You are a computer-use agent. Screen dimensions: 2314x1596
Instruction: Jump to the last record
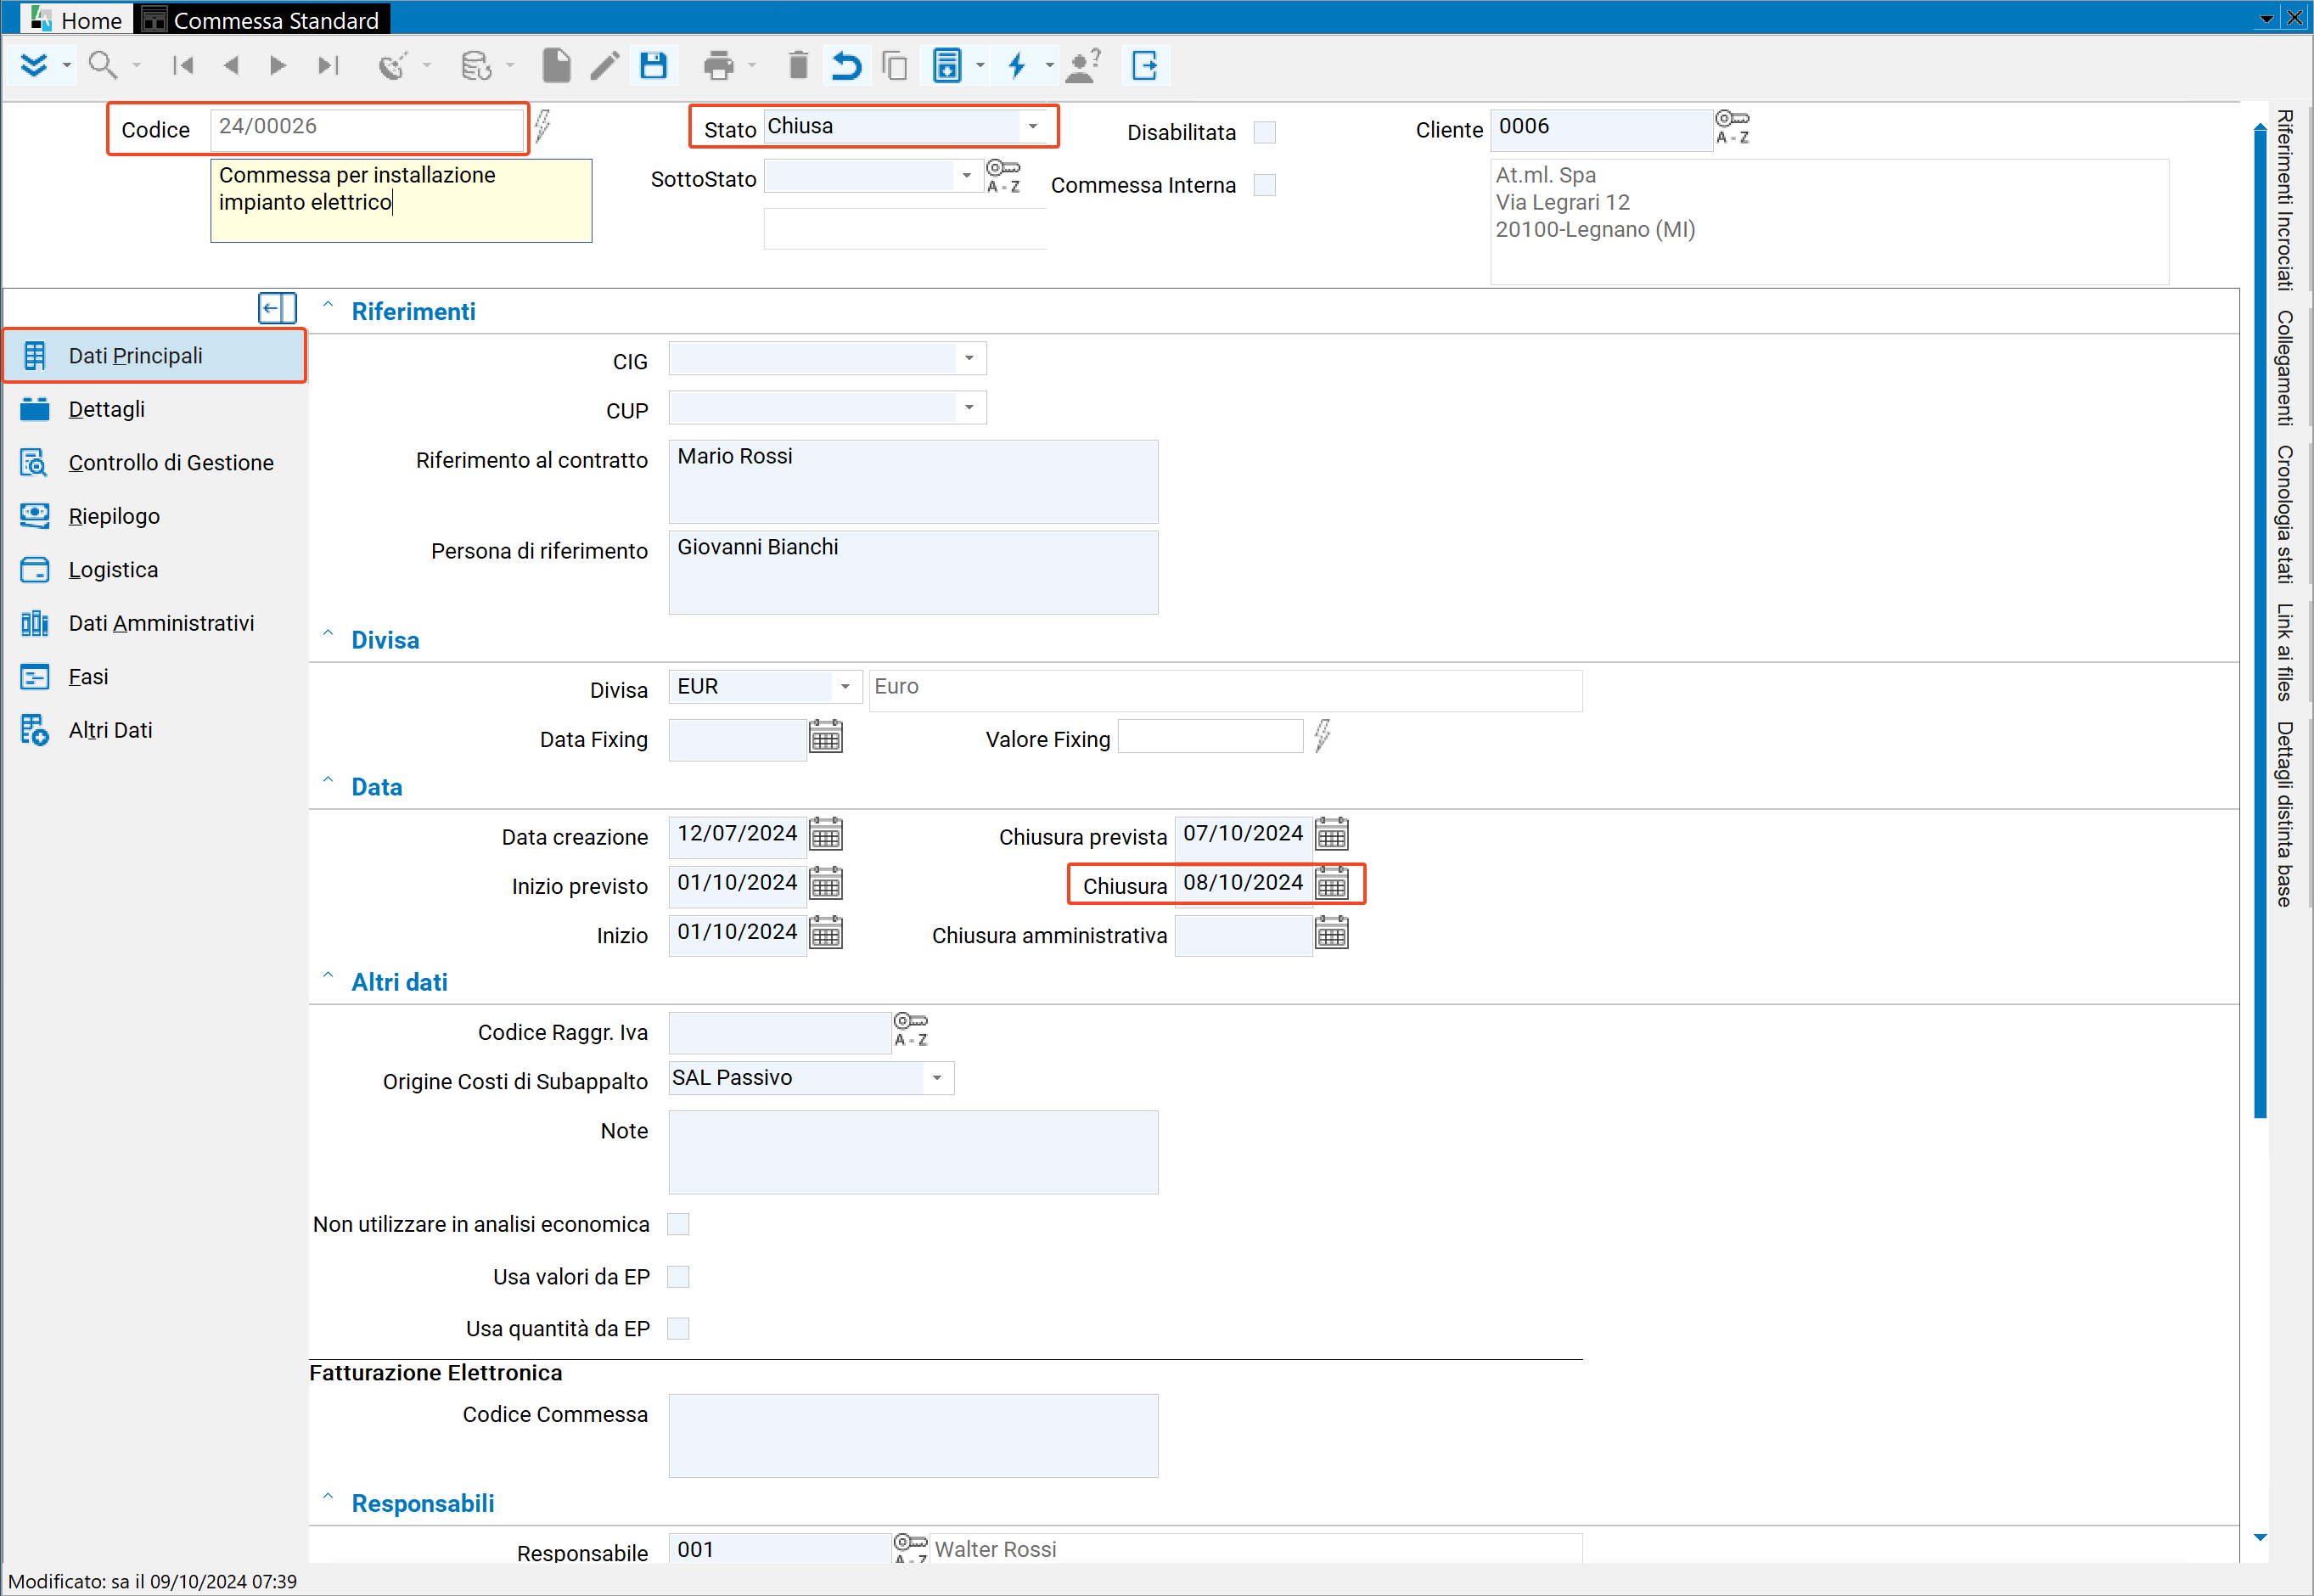[x=328, y=66]
